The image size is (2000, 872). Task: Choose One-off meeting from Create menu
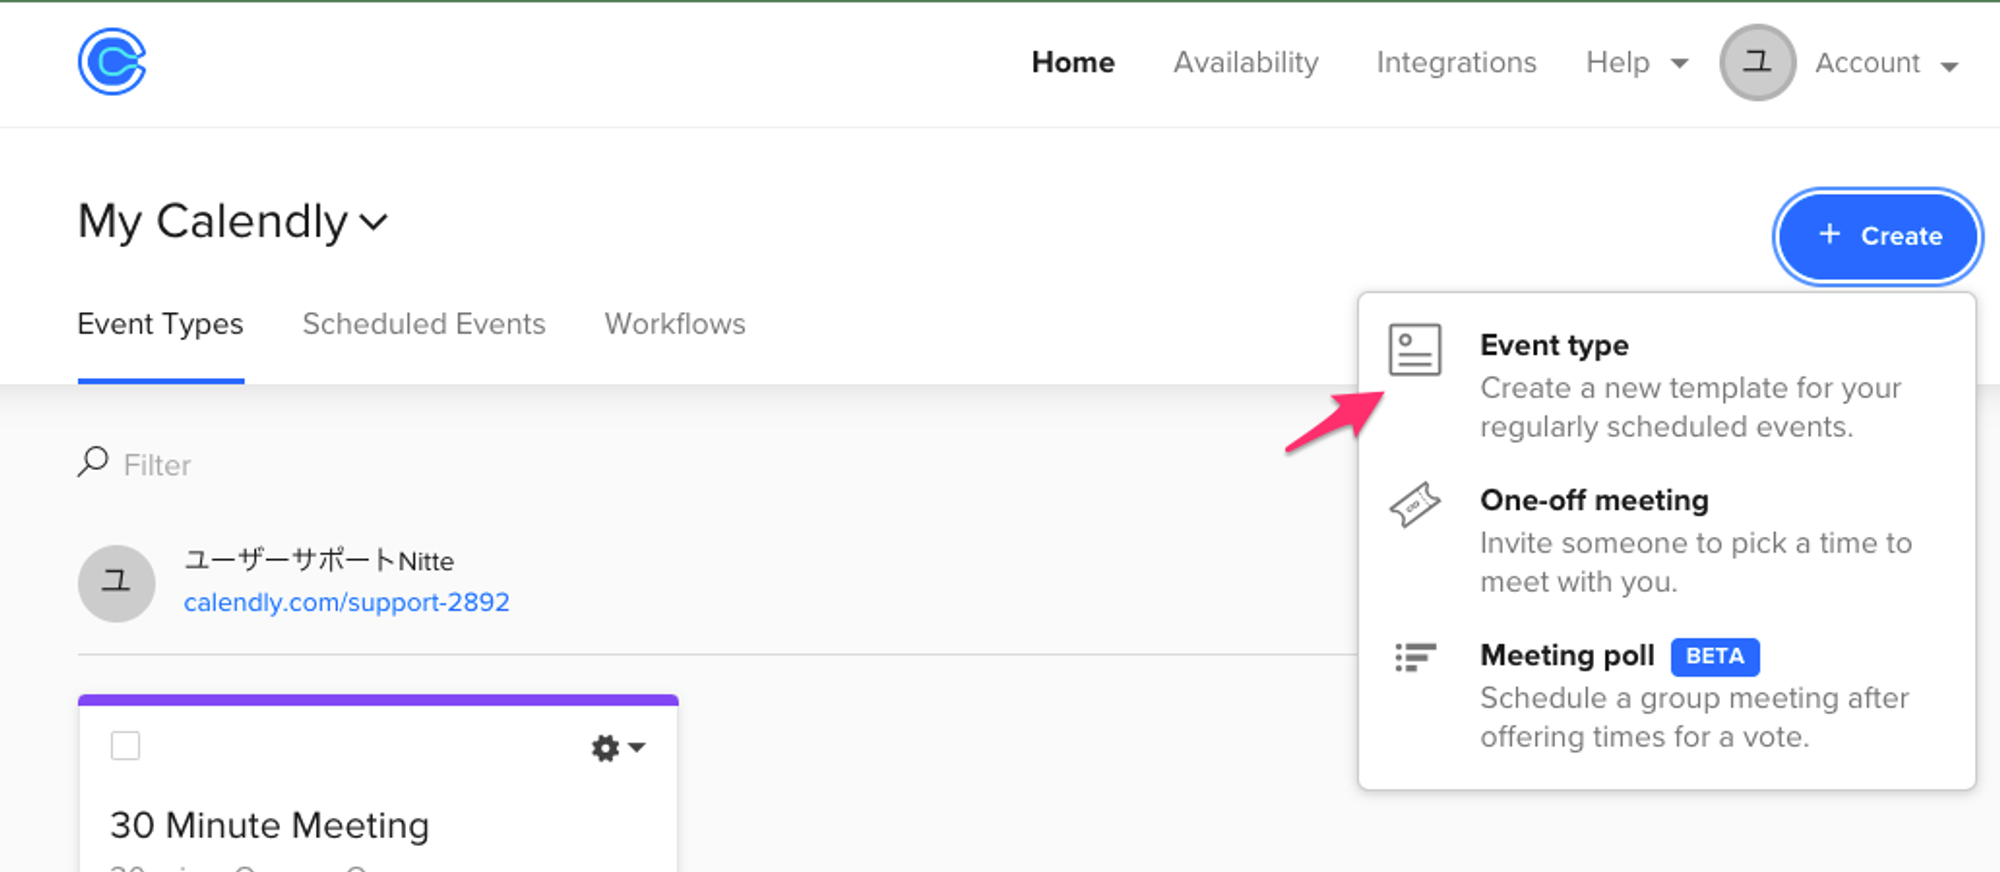pos(1667,540)
